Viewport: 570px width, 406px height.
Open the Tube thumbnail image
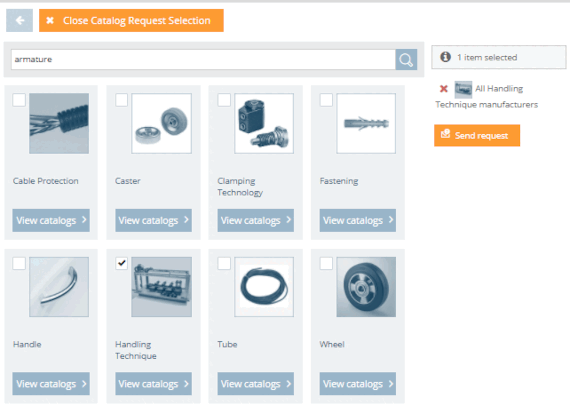[264, 287]
